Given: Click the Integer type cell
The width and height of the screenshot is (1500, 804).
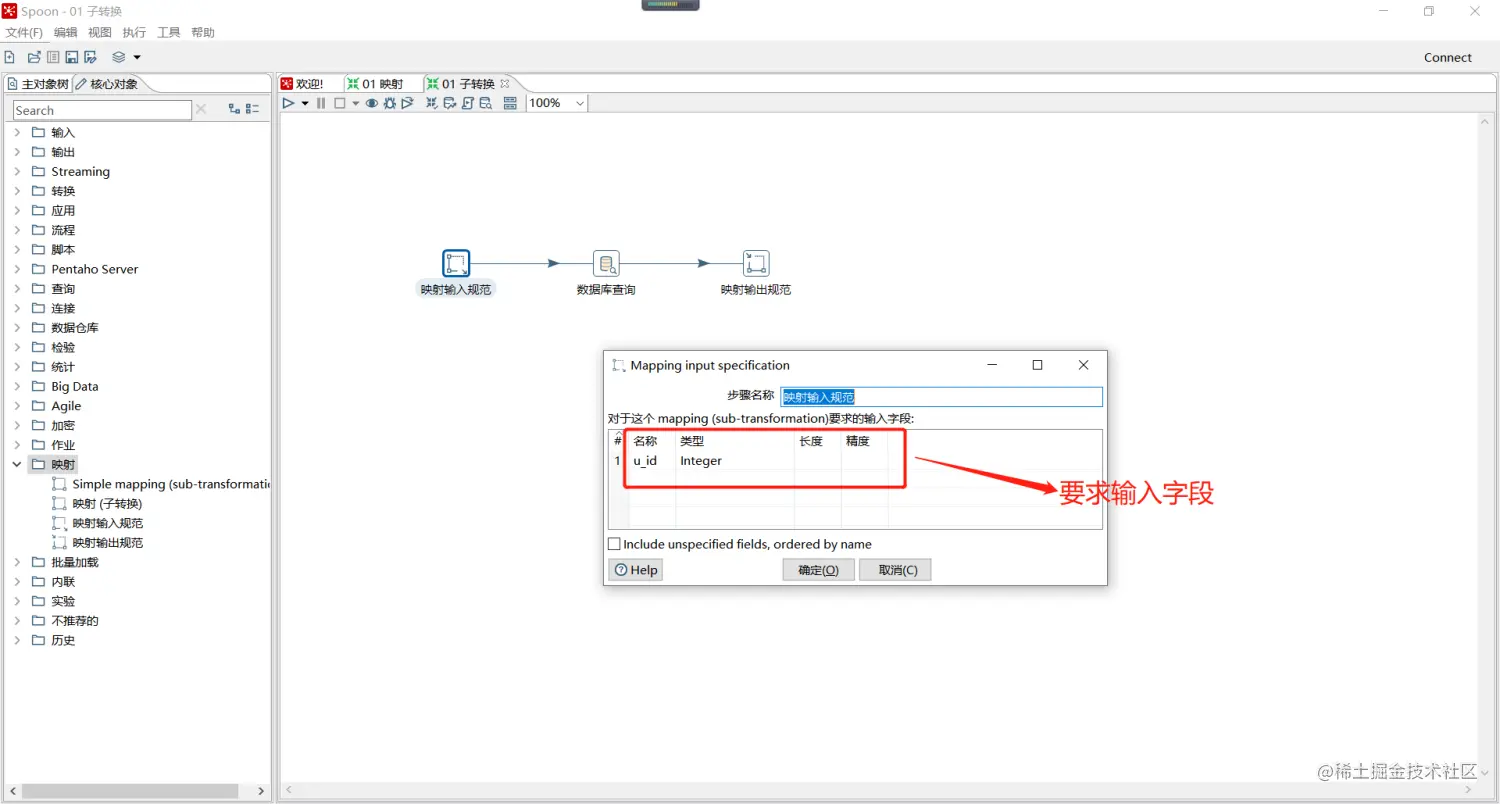Looking at the screenshot, I should (735, 461).
